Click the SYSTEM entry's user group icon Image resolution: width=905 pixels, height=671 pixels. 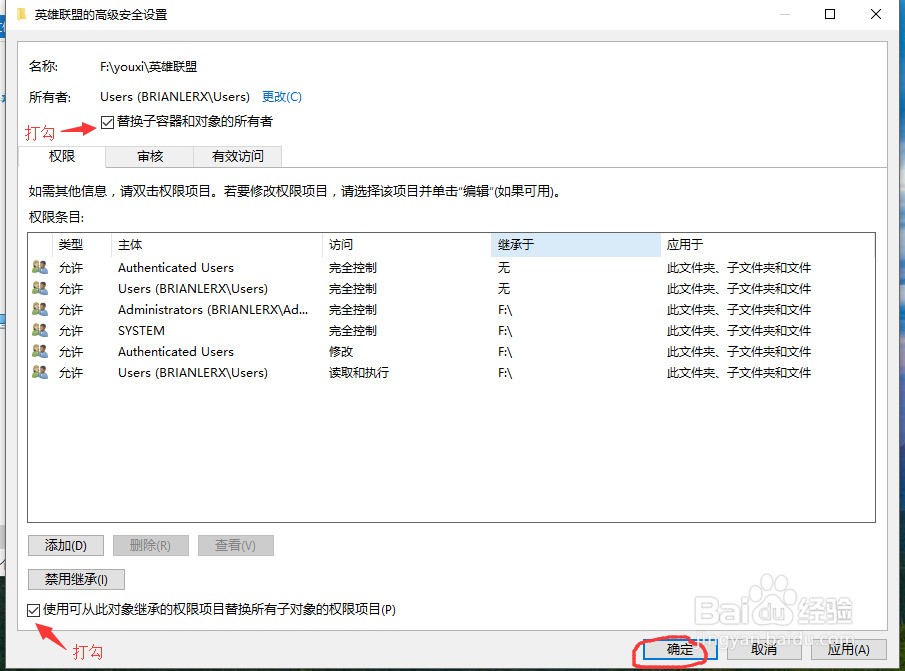40,330
